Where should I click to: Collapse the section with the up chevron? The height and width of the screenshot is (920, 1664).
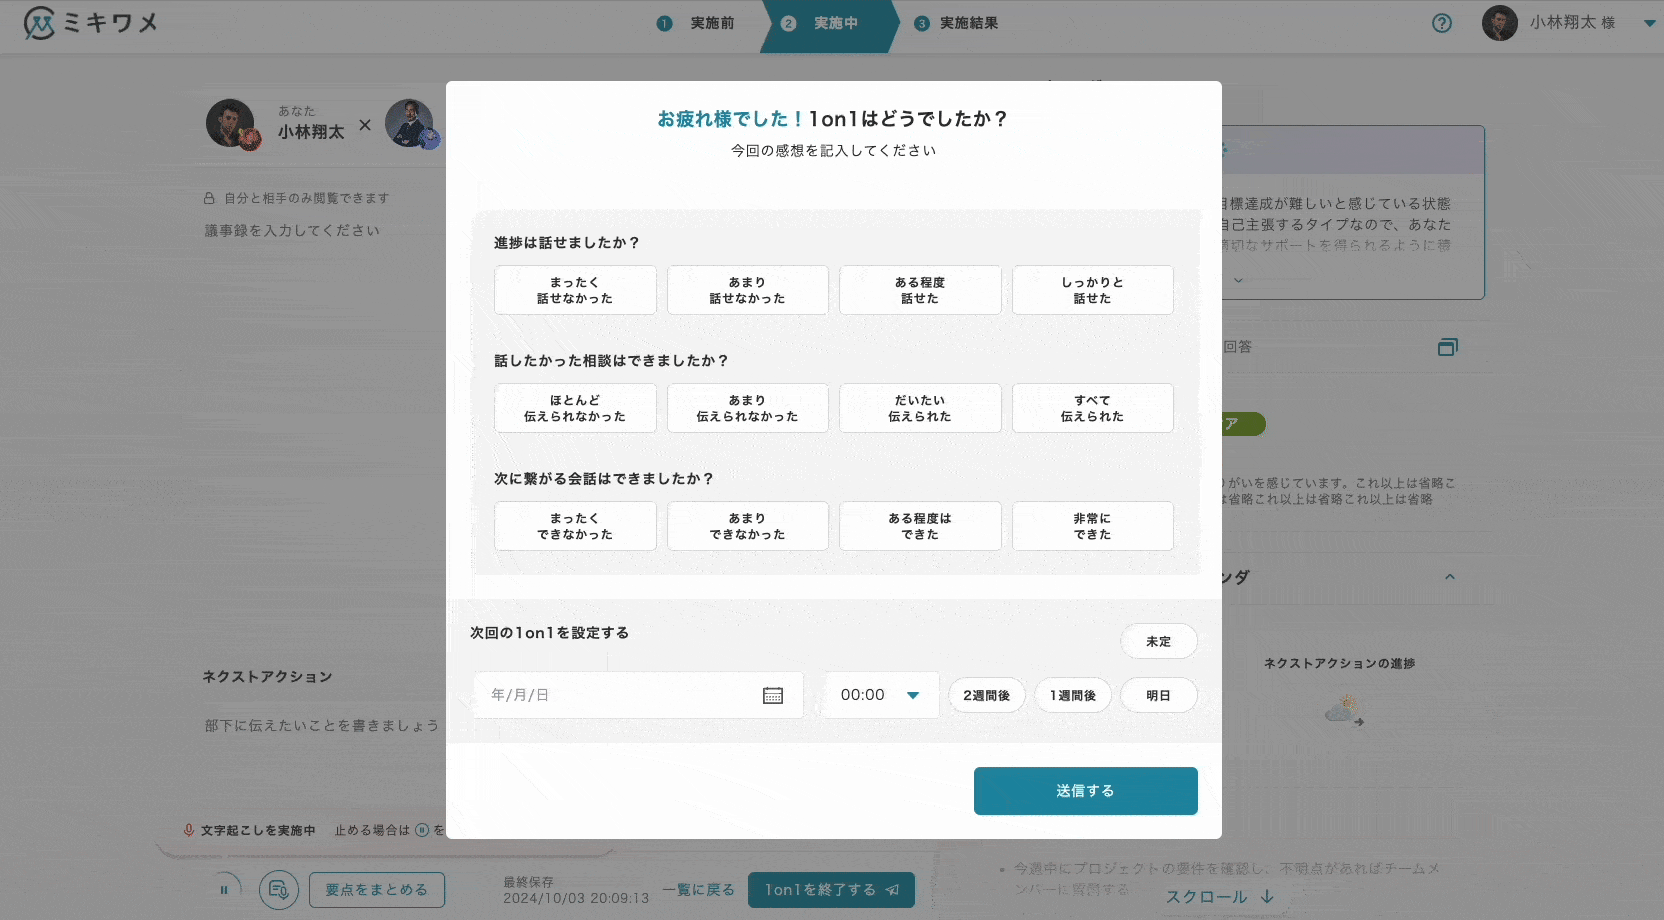pos(1449,577)
